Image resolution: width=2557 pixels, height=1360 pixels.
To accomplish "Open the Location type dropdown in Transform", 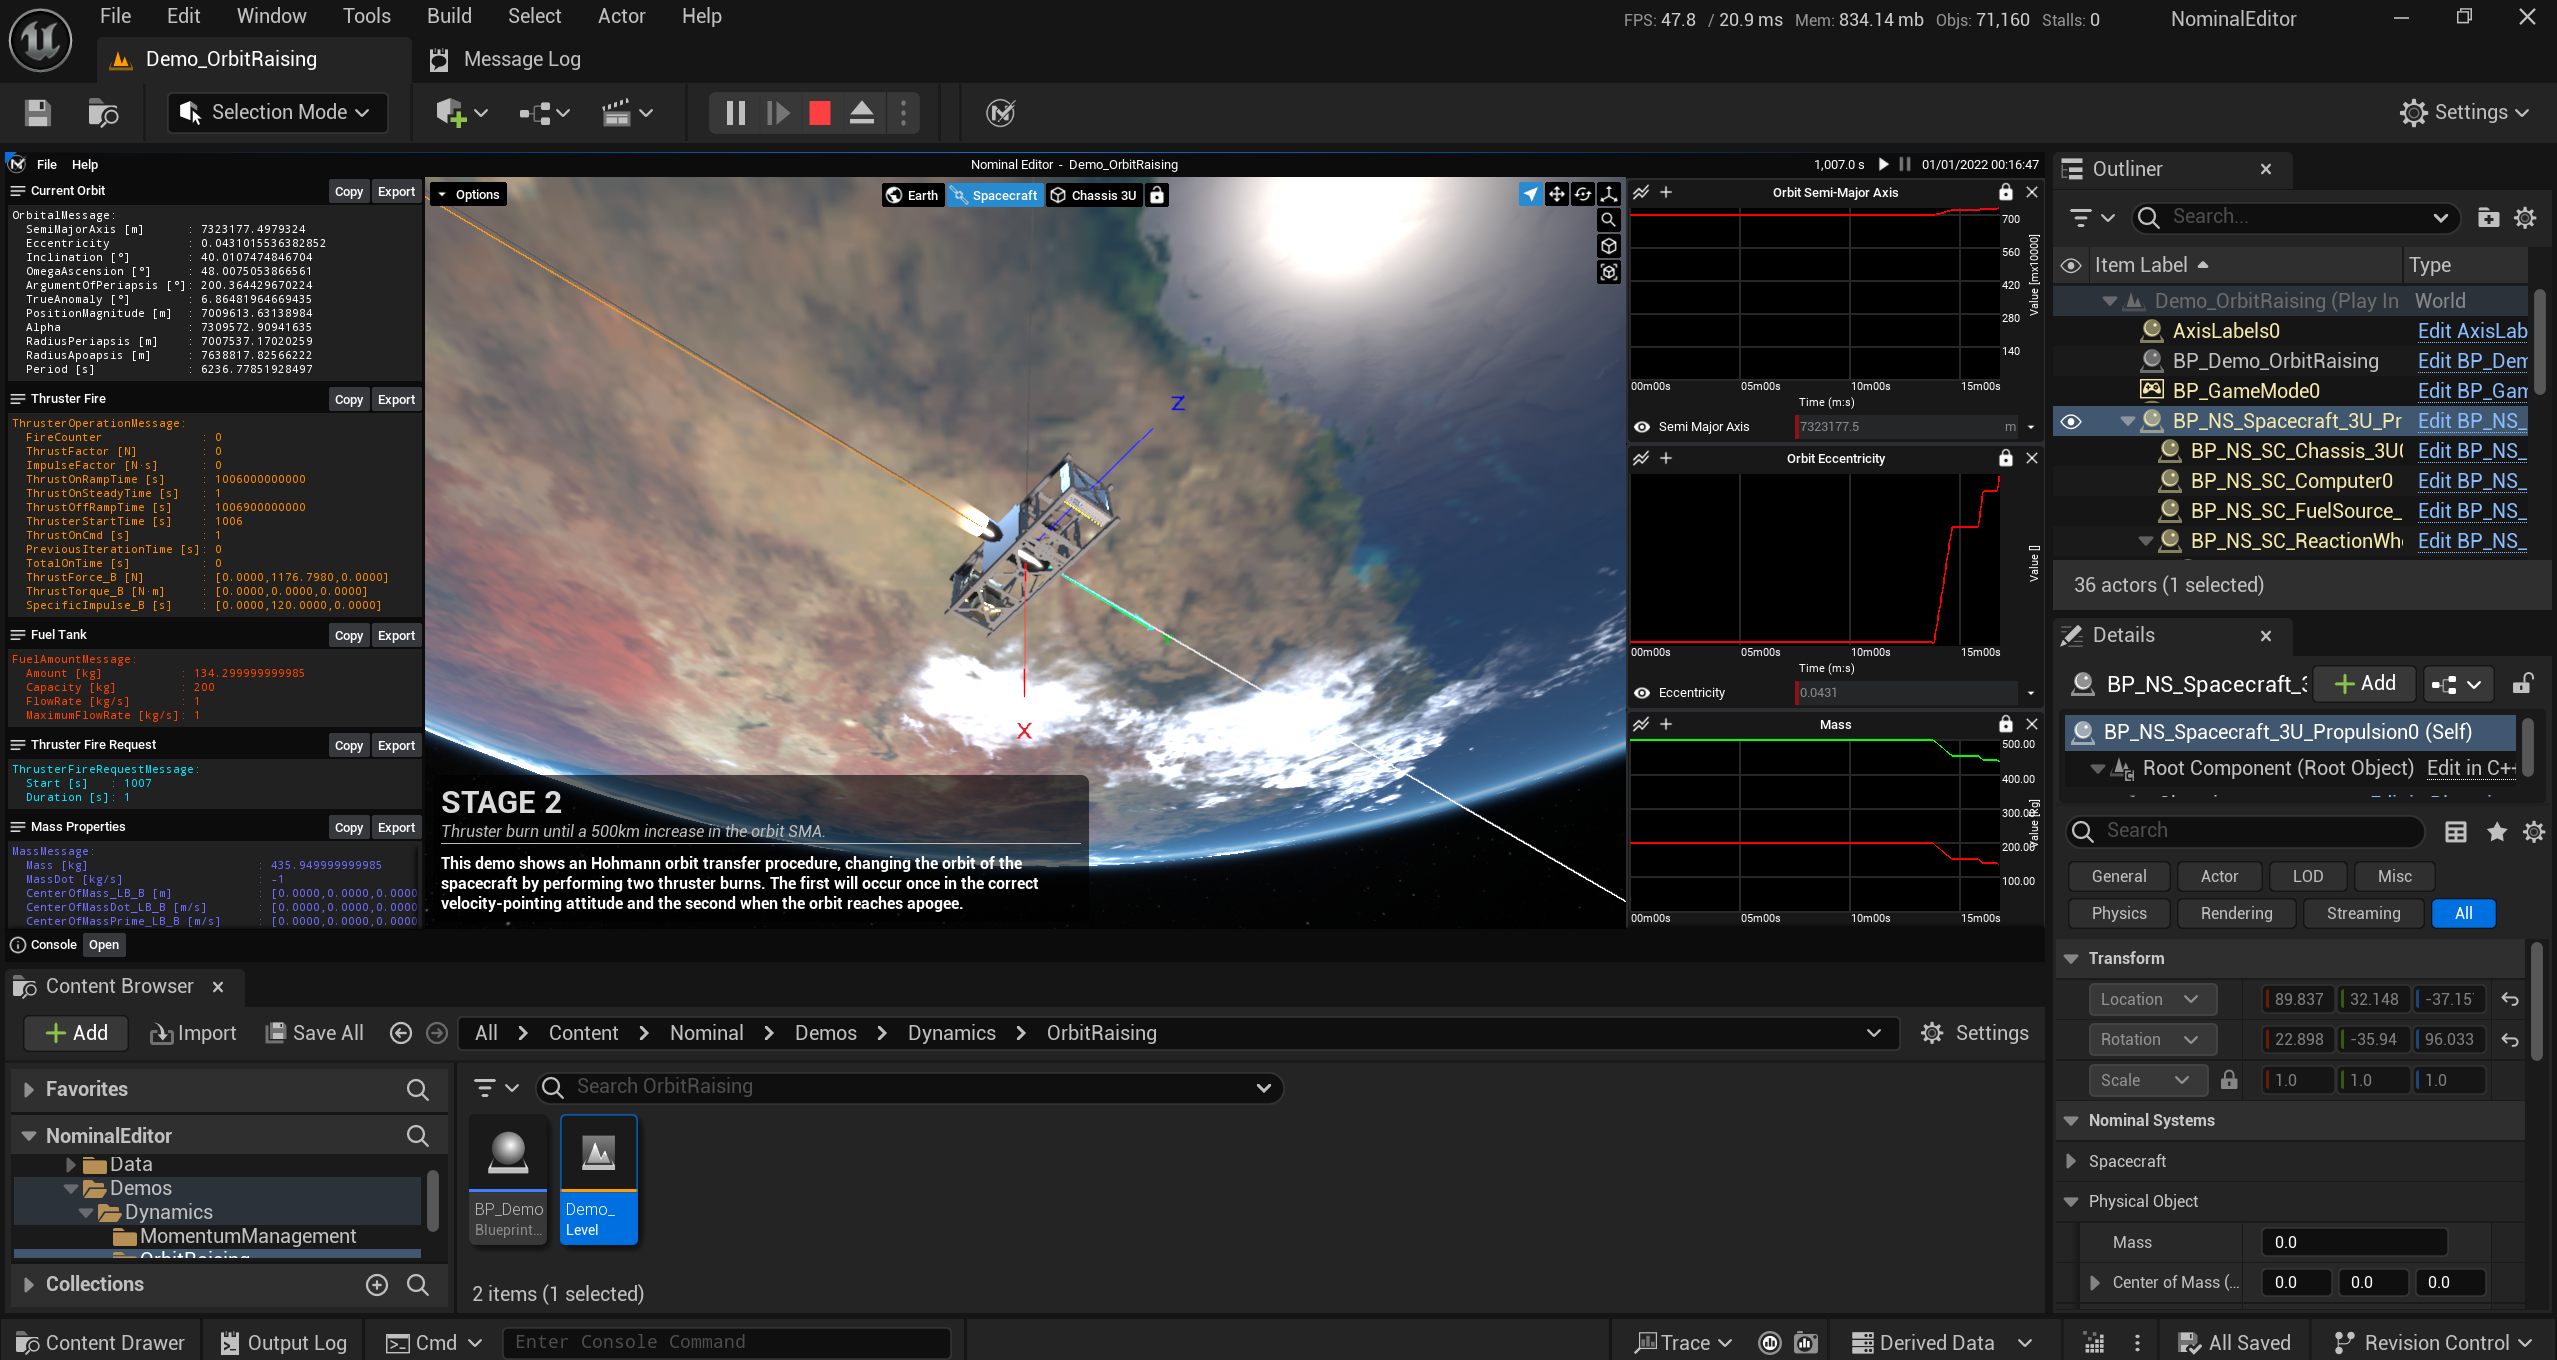I will click(2151, 999).
